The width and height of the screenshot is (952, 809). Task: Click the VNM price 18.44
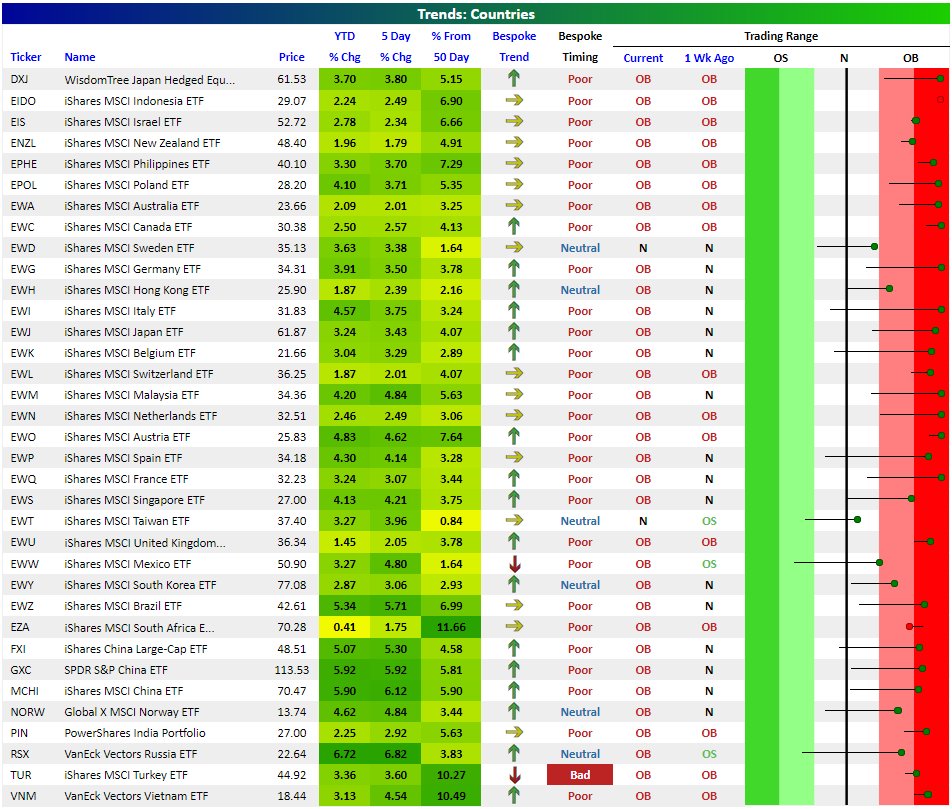291,796
